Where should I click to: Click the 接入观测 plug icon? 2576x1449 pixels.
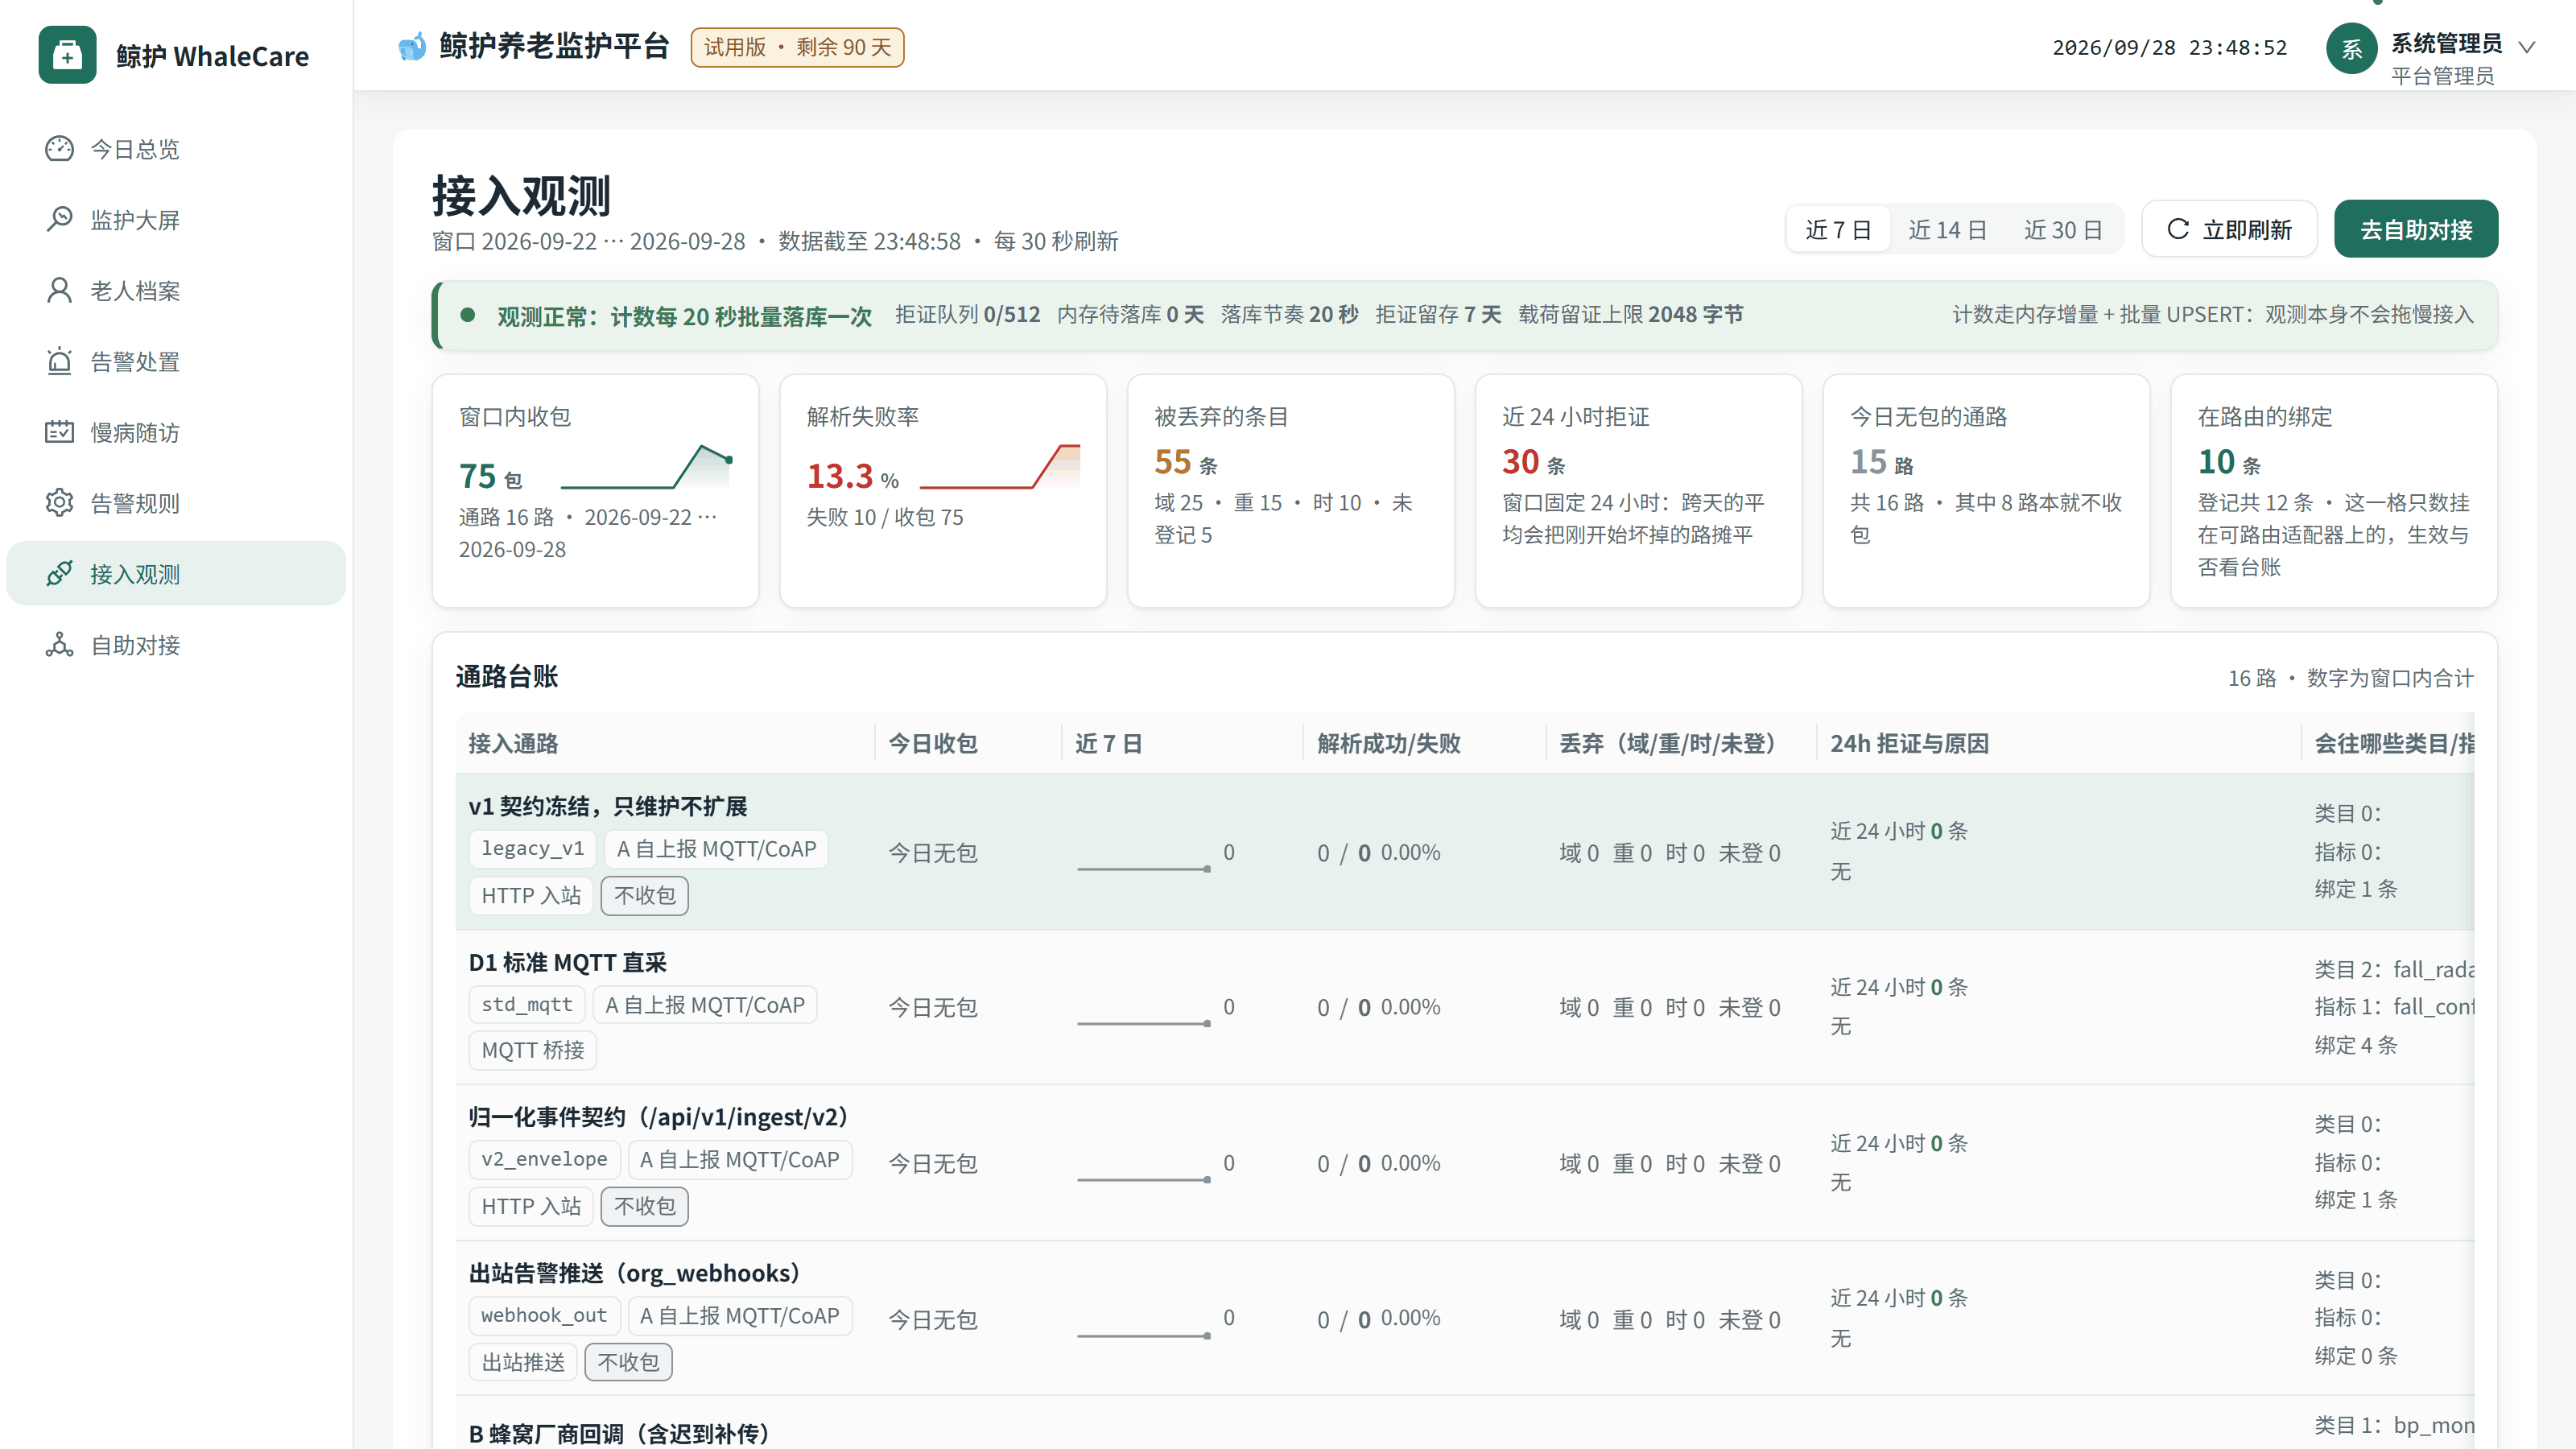coord(59,573)
